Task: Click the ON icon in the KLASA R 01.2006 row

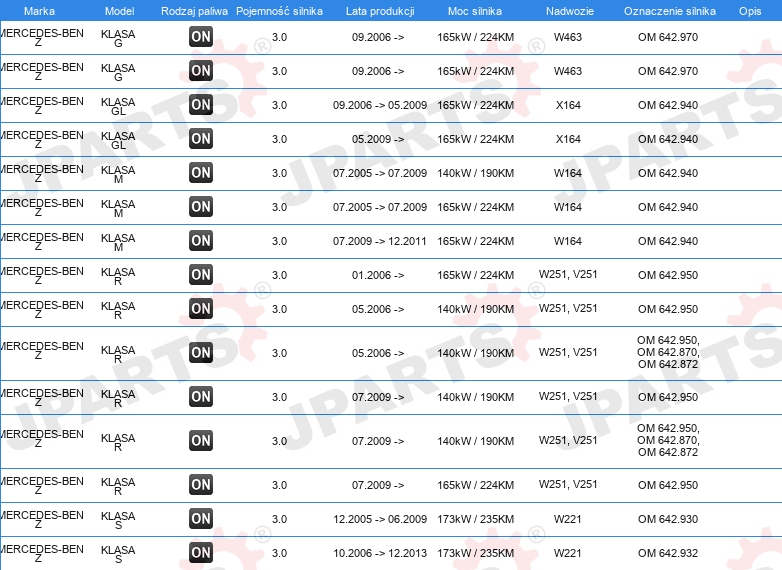Action: tap(201, 274)
